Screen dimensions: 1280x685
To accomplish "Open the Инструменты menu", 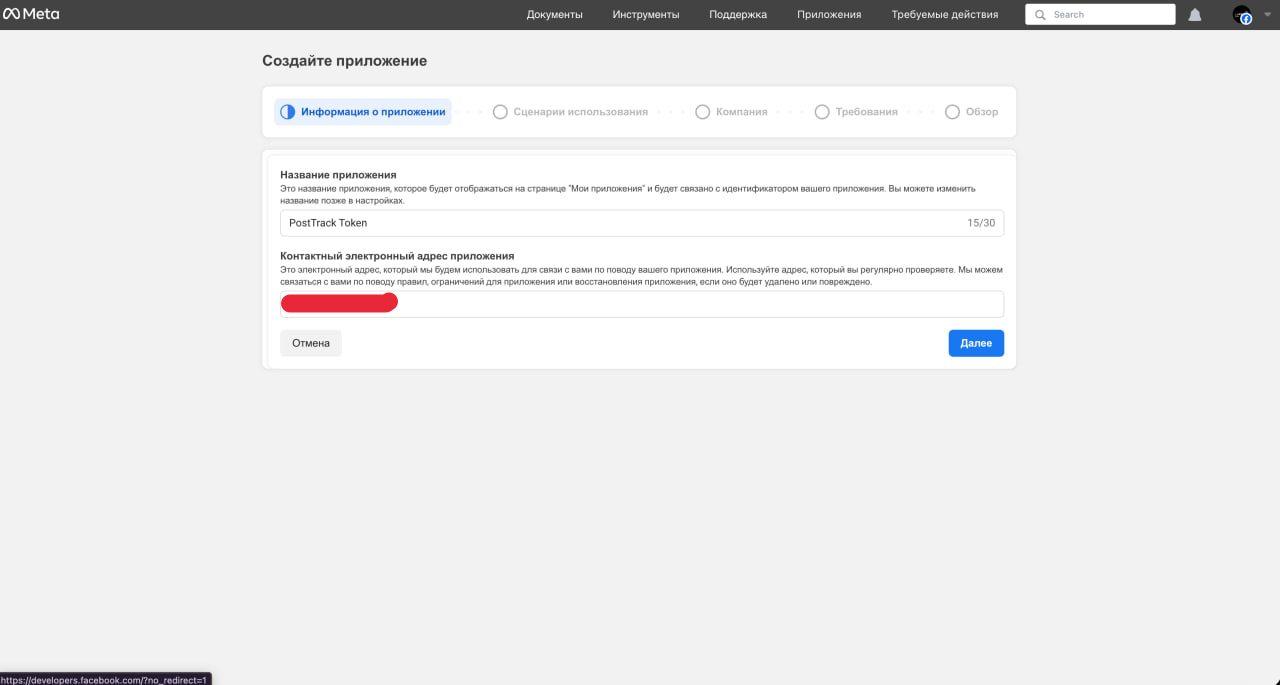I will [x=645, y=14].
